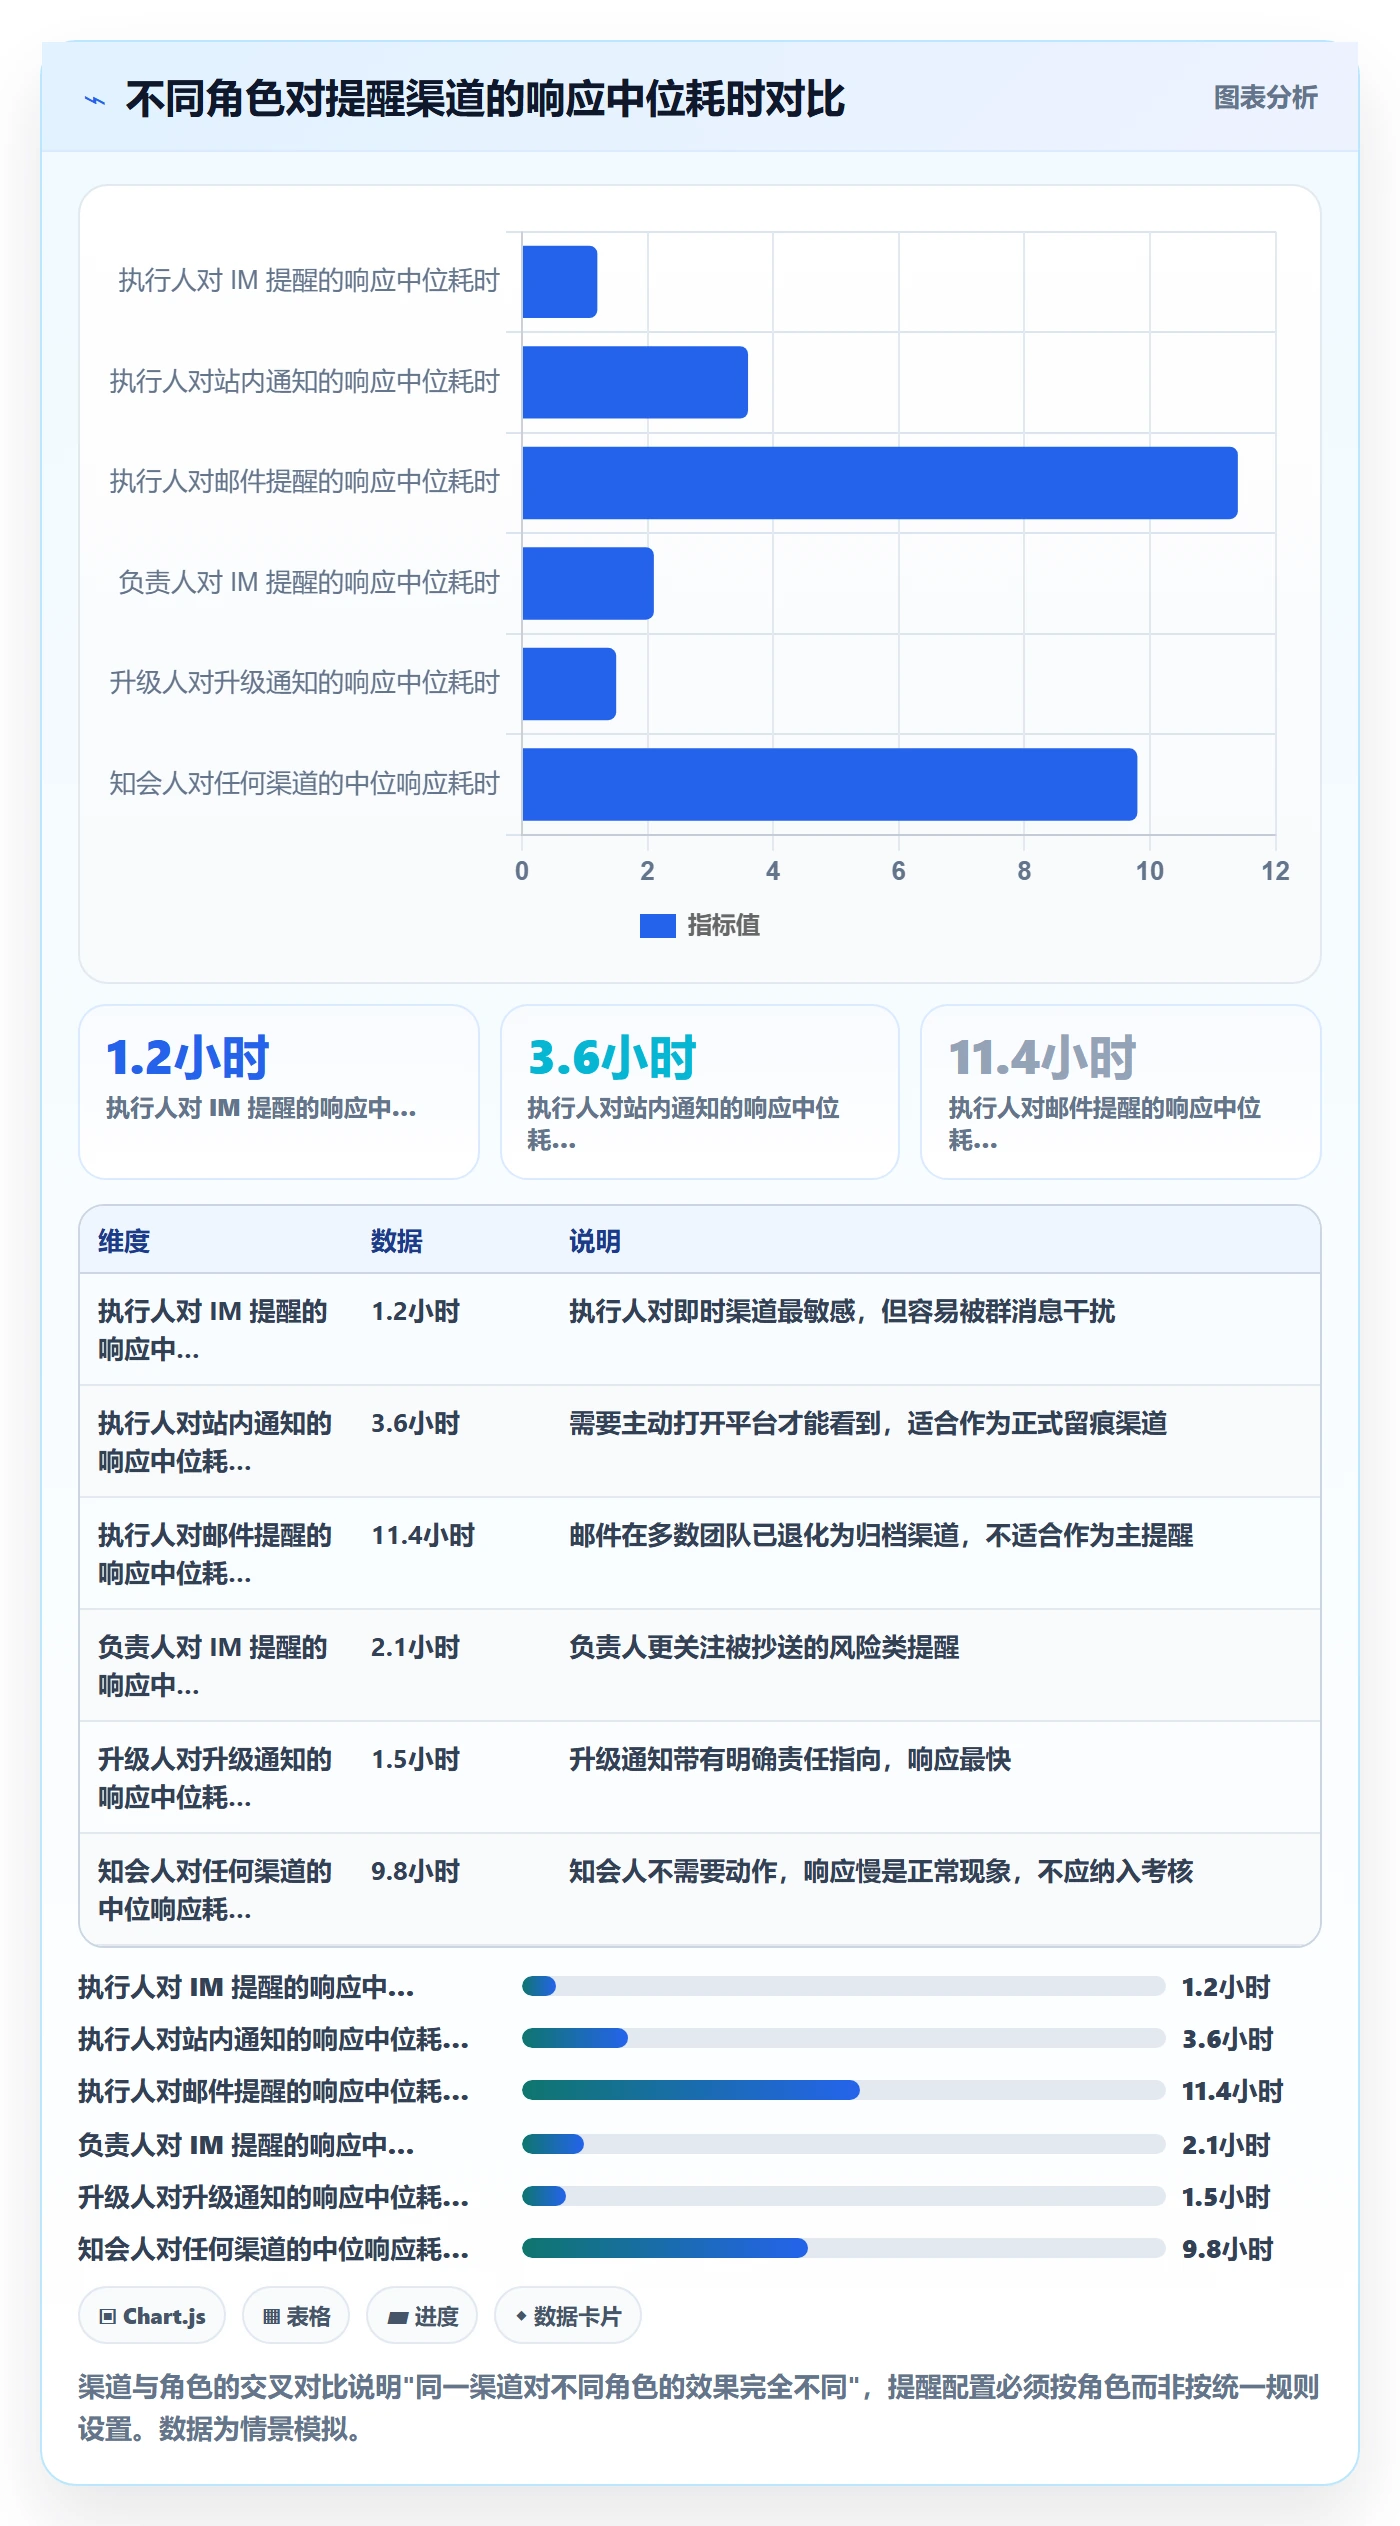The height and width of the screenshot is (2526, 1400).
Task: Click 升级通知带有明确责任指向 description text
Action: (x=790, y=1759)
